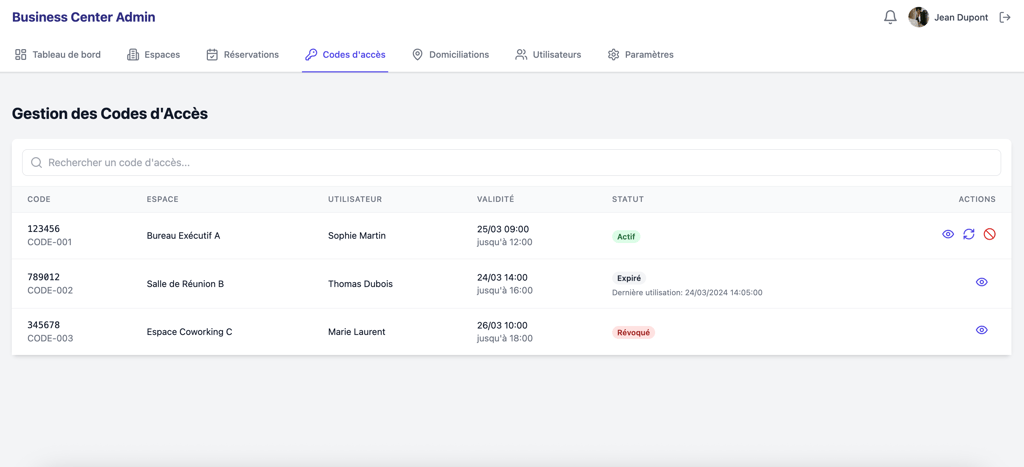1024x467 pixels.
Task: Click user Thomas Dubois
Action: [360, 284]
